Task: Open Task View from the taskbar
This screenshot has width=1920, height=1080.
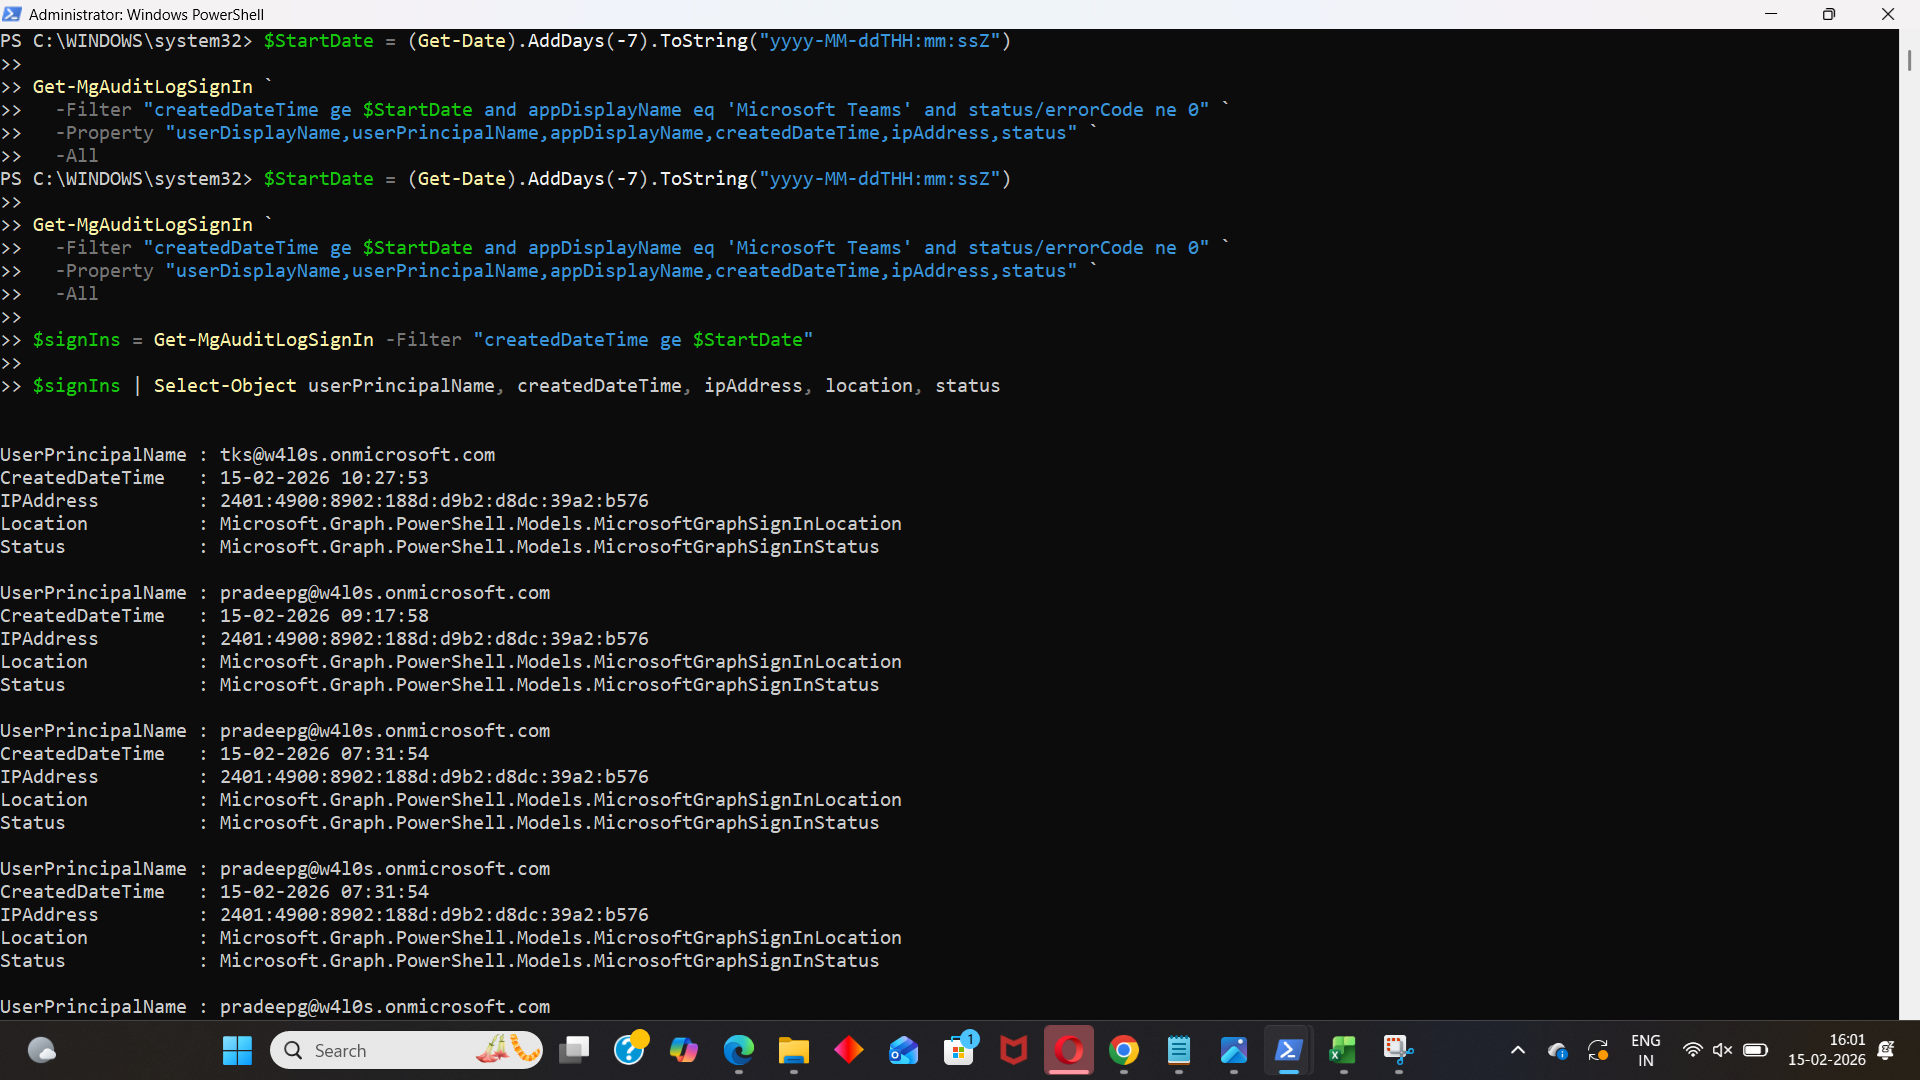Action: point(574,1050)
